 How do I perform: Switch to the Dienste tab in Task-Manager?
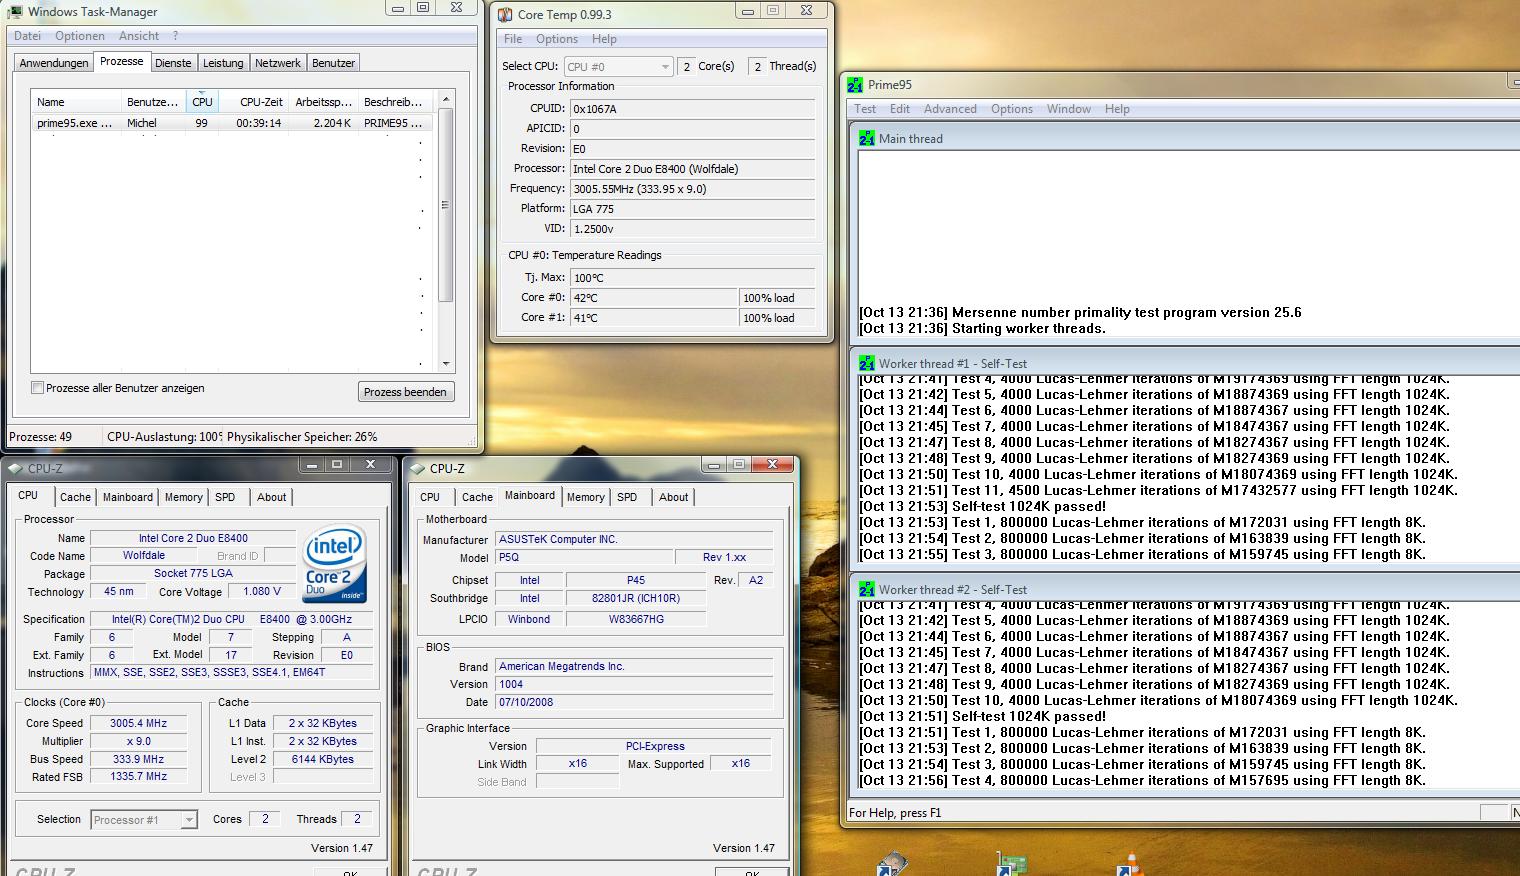pyautogui.click(x=173, y=63)
